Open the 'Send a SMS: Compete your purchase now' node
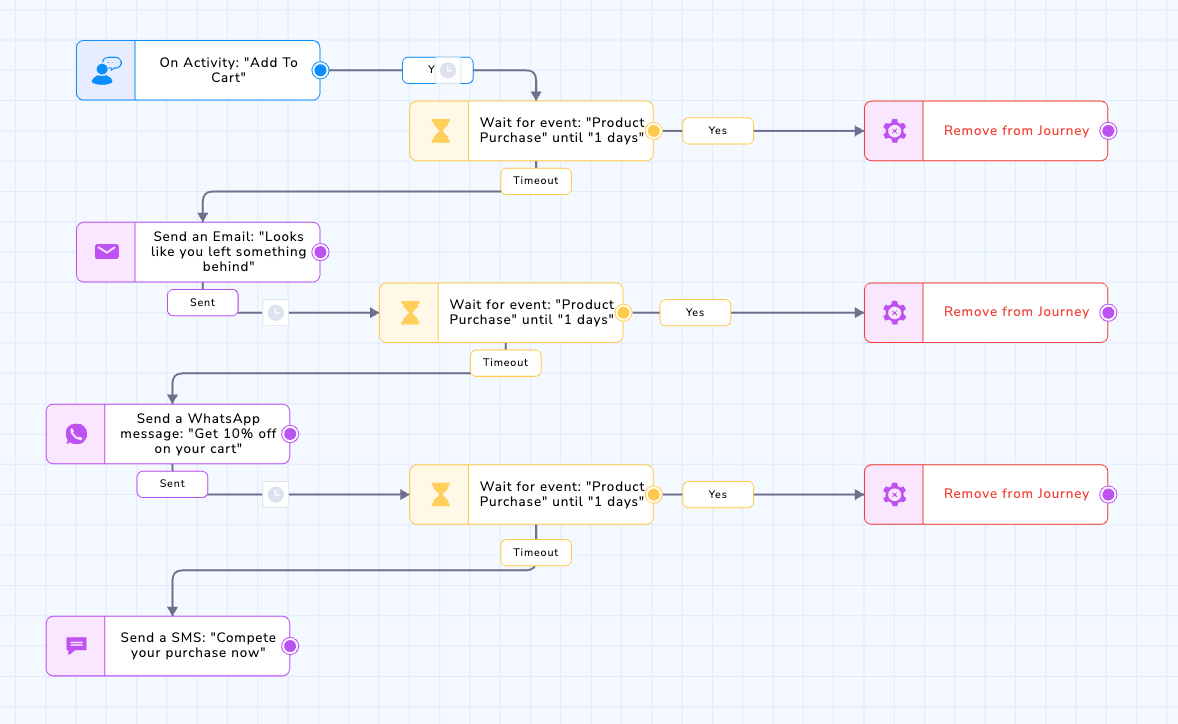Screen dimensions: 1178x724 point(168,646)
